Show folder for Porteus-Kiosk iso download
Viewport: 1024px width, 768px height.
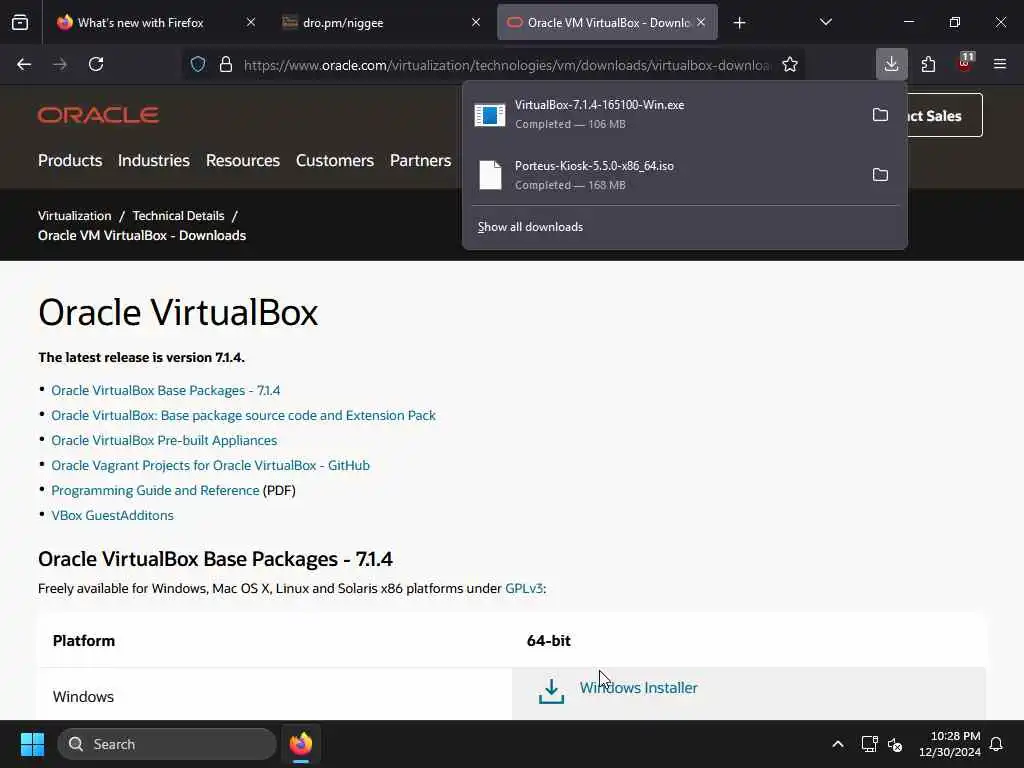(x=880, y=174)
